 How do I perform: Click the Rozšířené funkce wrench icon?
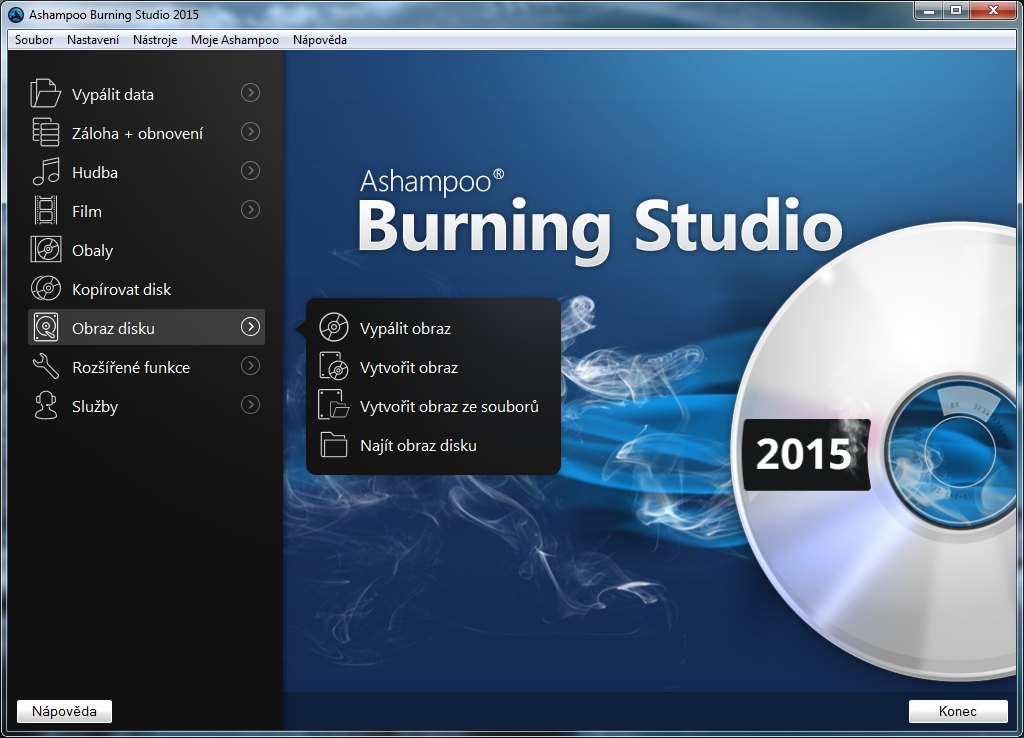46,366
